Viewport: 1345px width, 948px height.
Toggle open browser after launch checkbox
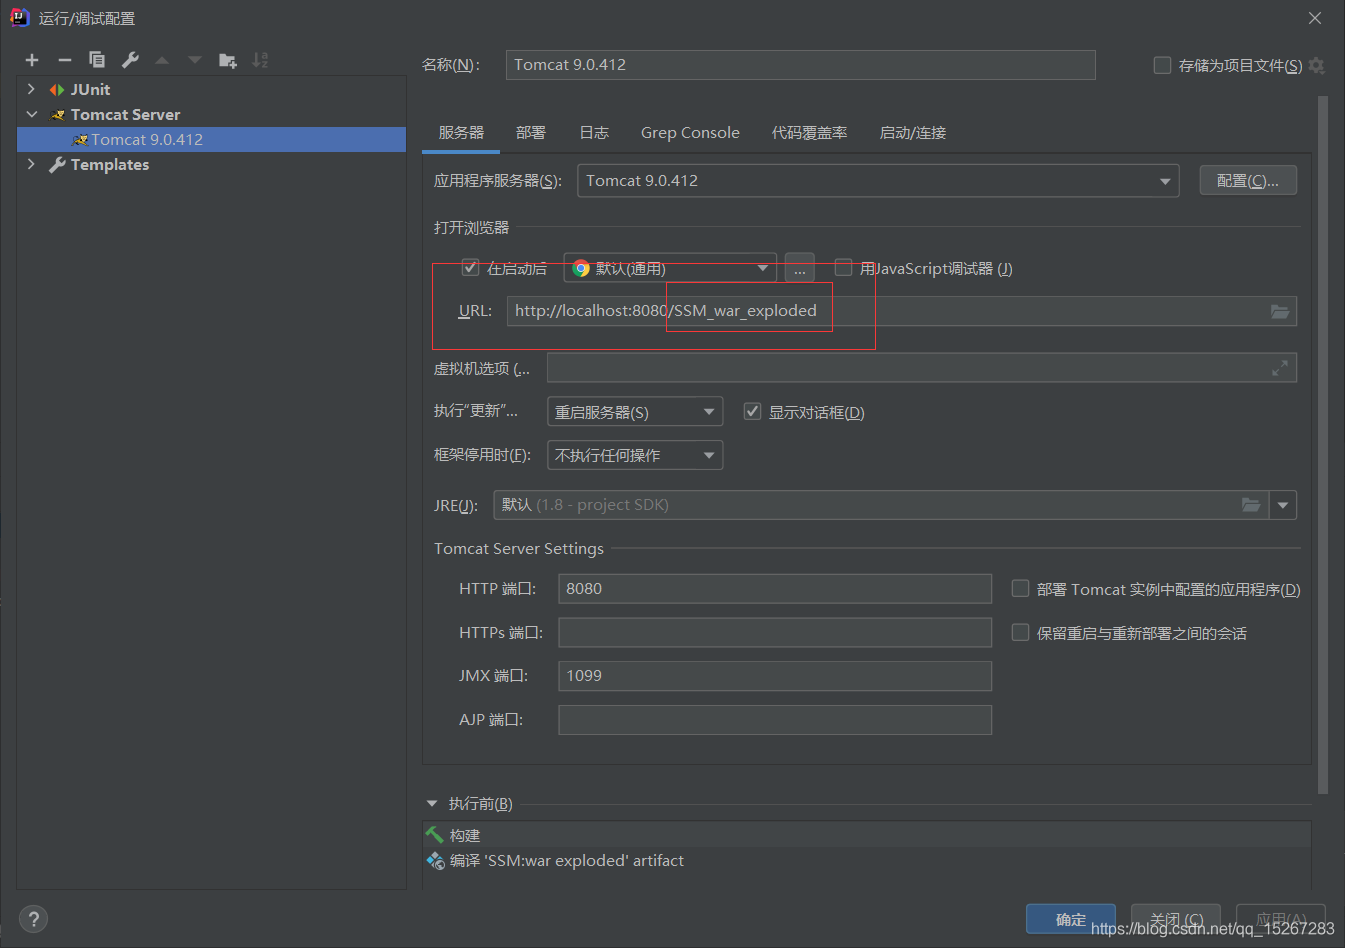(x=470, y=268)
